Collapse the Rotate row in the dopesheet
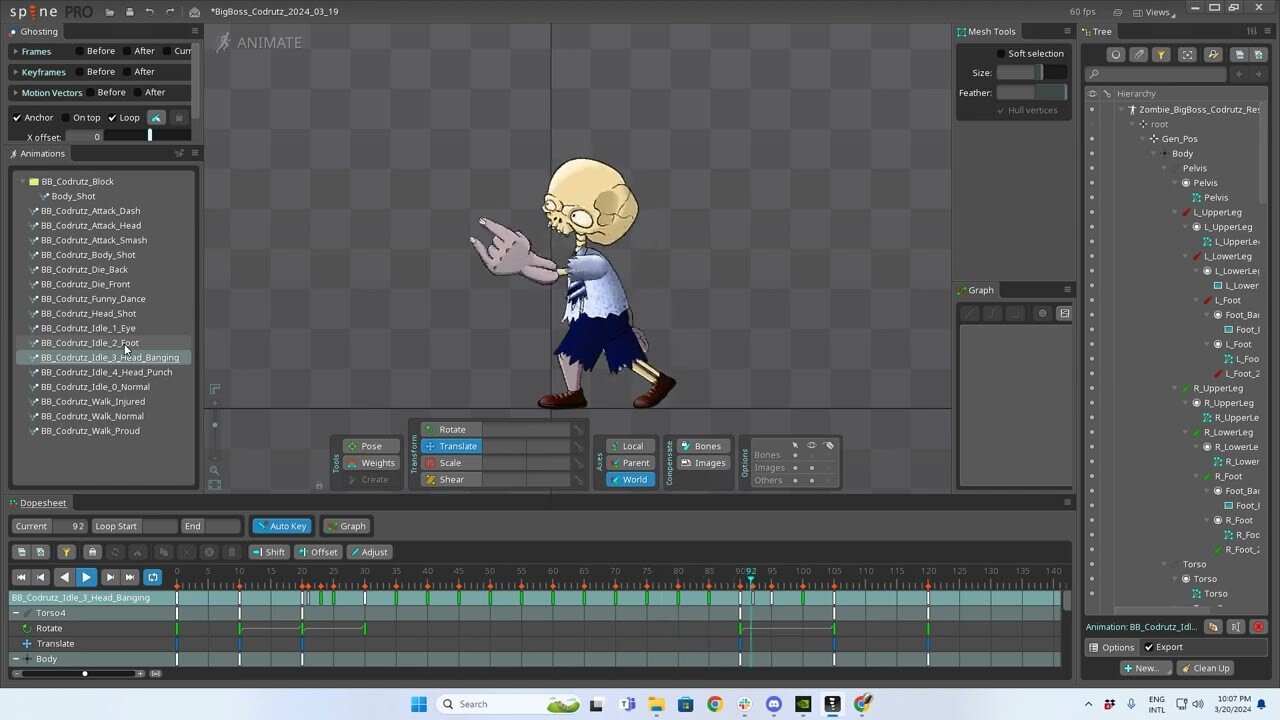The height and width of the screenshot is (720, 1280). coord(24,628)
